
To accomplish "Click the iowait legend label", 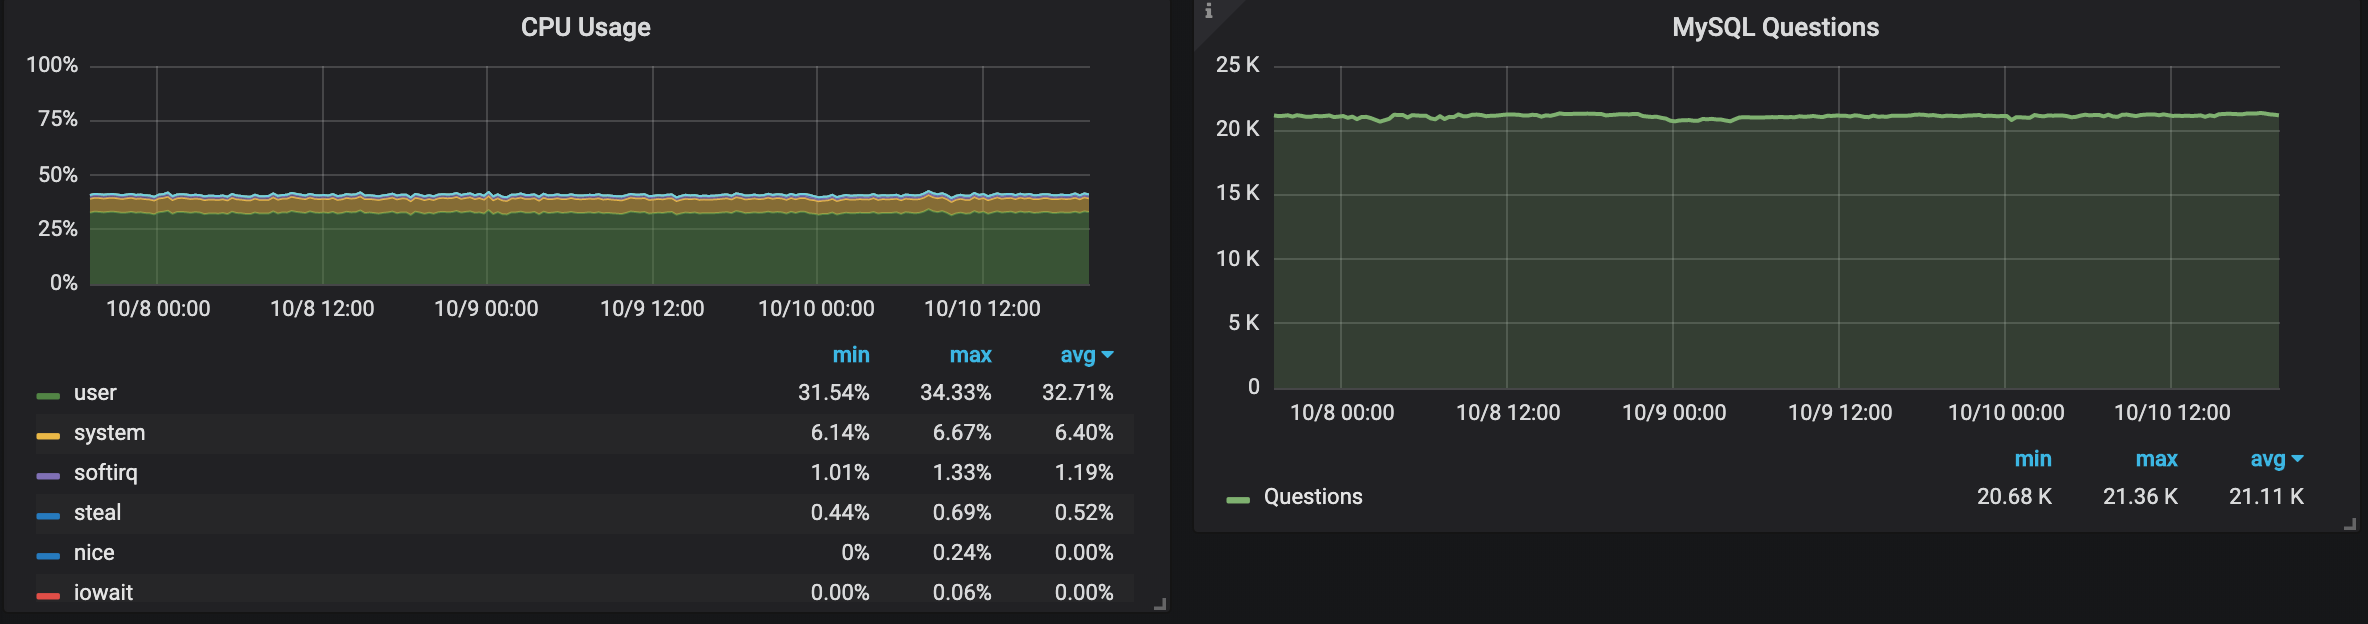I will [x=103, y=593].
